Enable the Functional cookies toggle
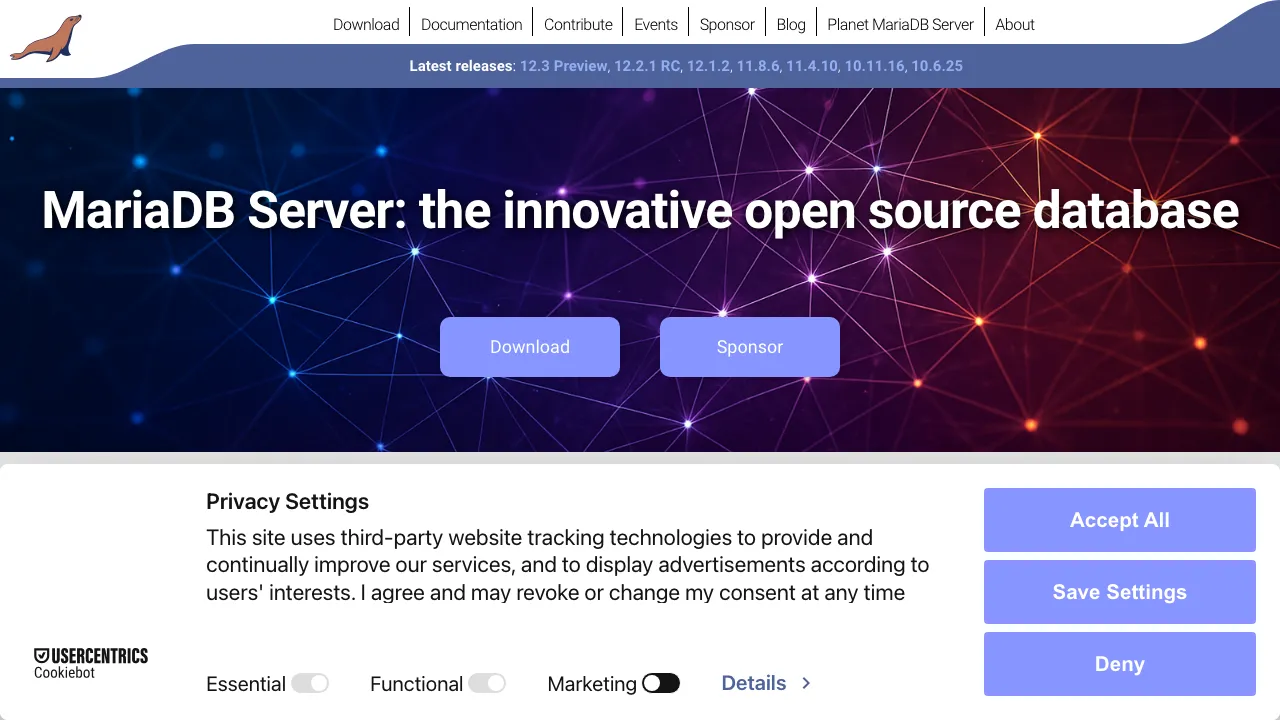This screenshot has height=720, width=1280. [489, 683]
